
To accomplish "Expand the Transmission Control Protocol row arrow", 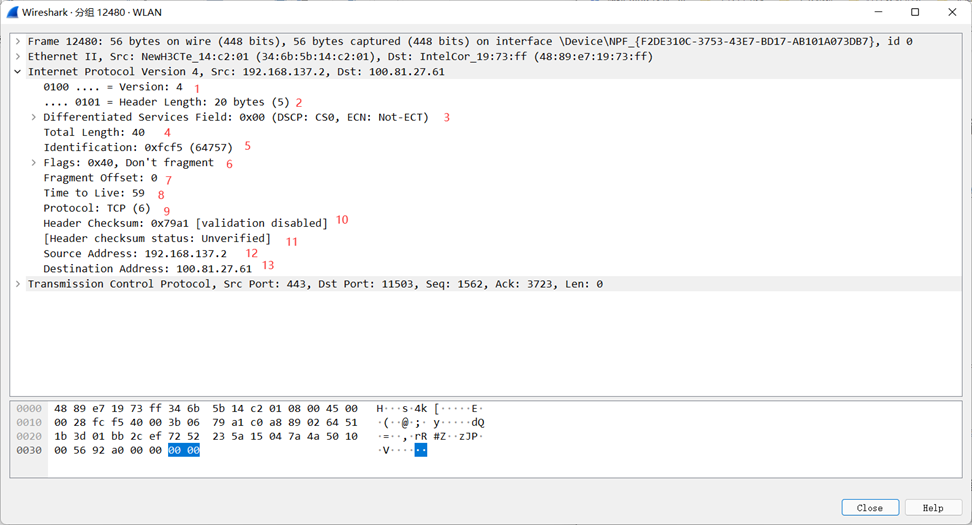I will [x=18, y=284].
